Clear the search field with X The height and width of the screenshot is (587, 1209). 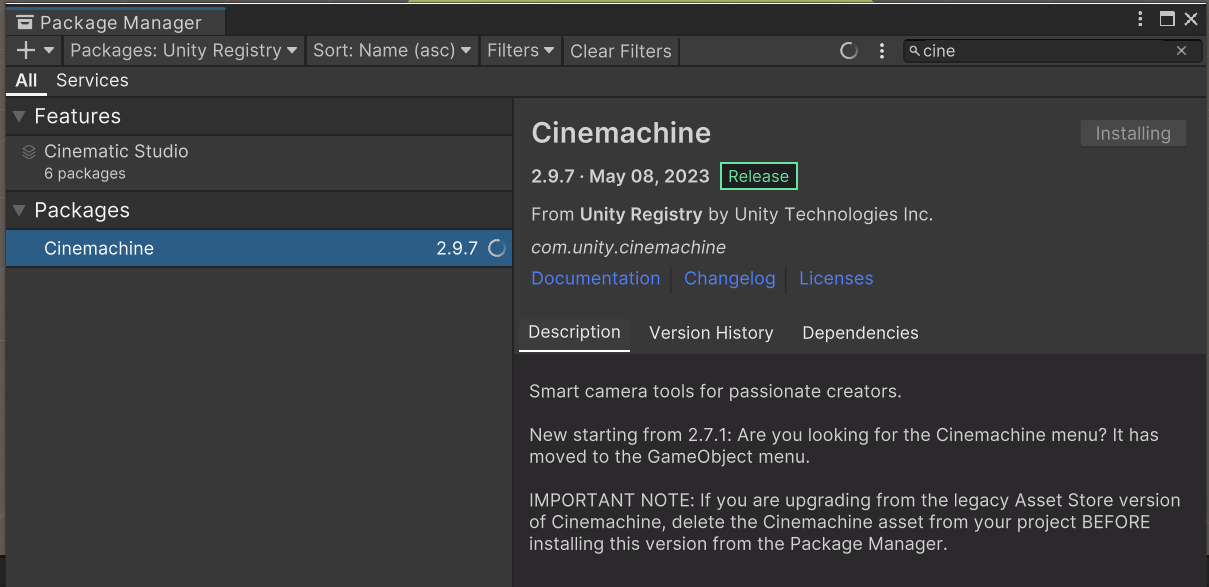[1181, 50]
